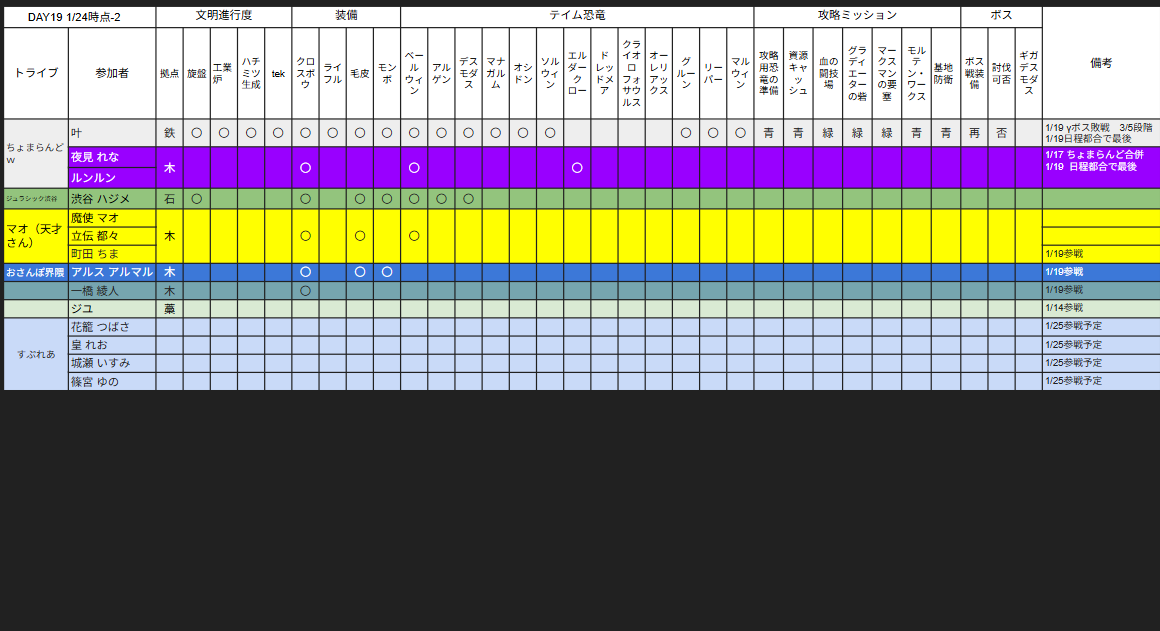The image size is (1160, 631).
Task: Select participant cell '皇 れお'
Action: point(112,345)
